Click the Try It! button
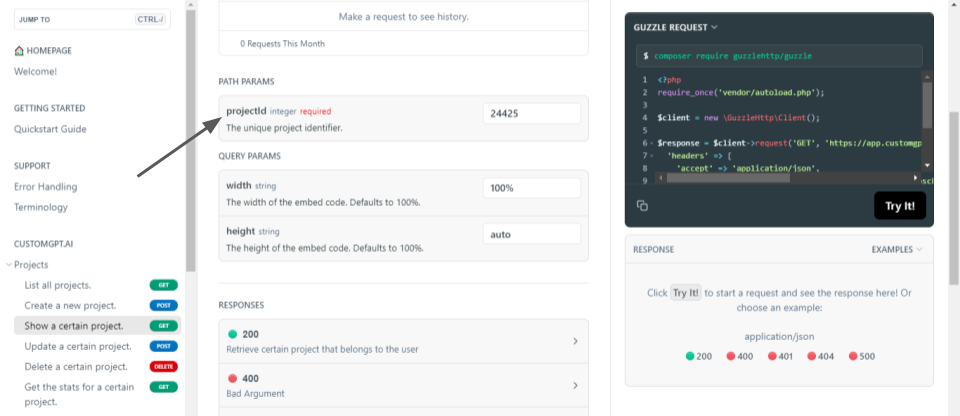This screenshot has height=416, width=960. [x=900, y=206]
